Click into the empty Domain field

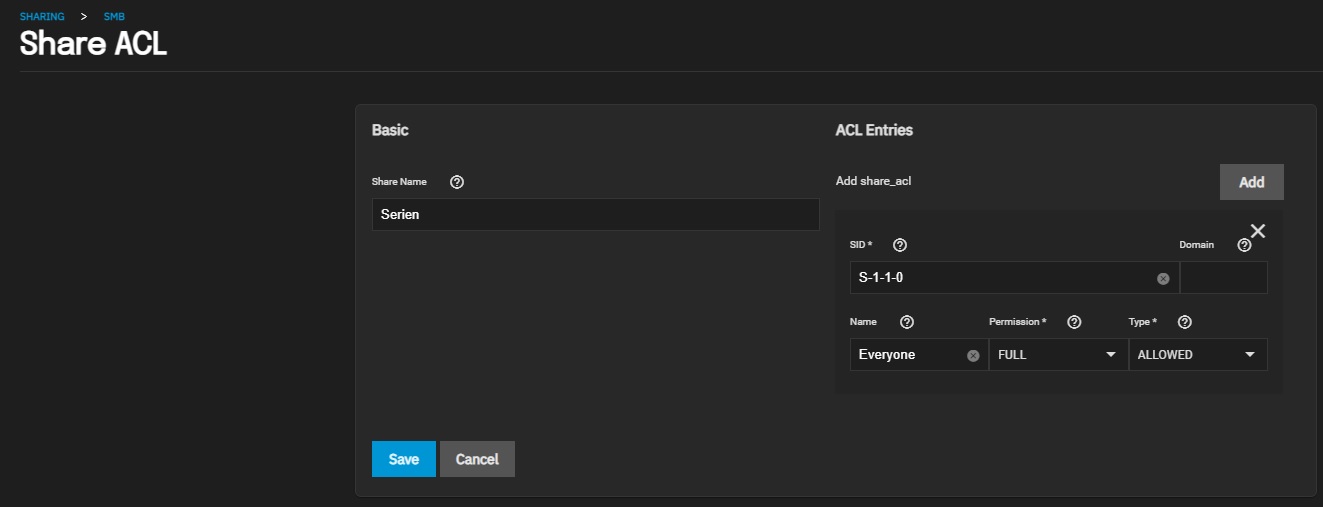click(x=1224, y=278)
